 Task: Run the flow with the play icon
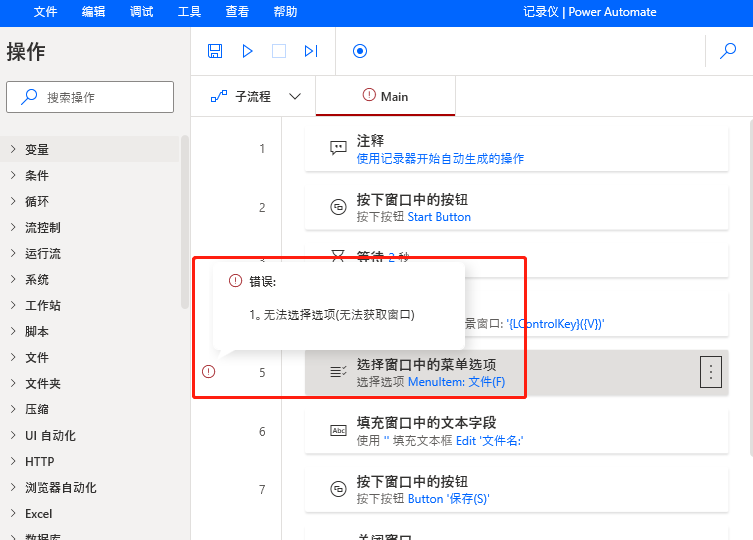point(247,51)
